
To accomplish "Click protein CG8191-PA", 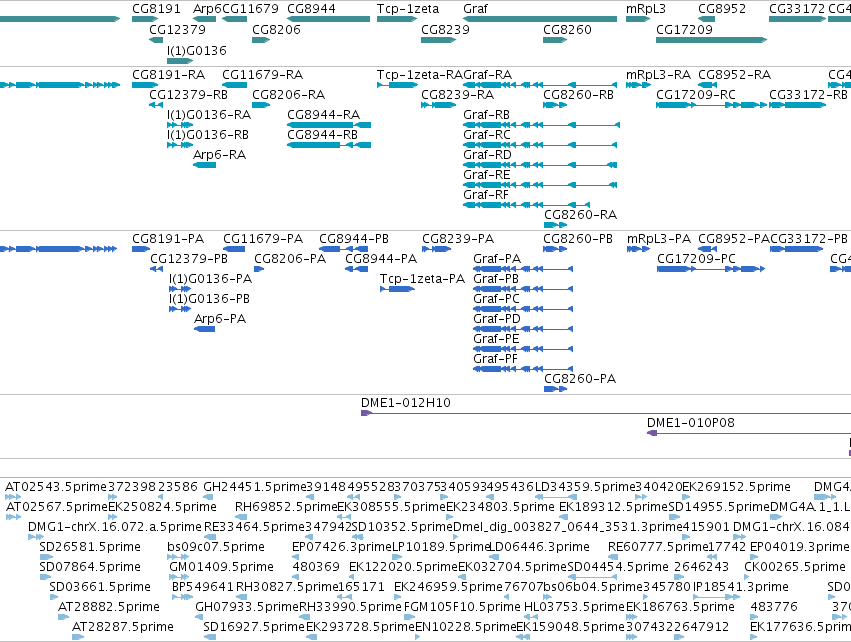I will pyautogui.click(x=141, y=249).
